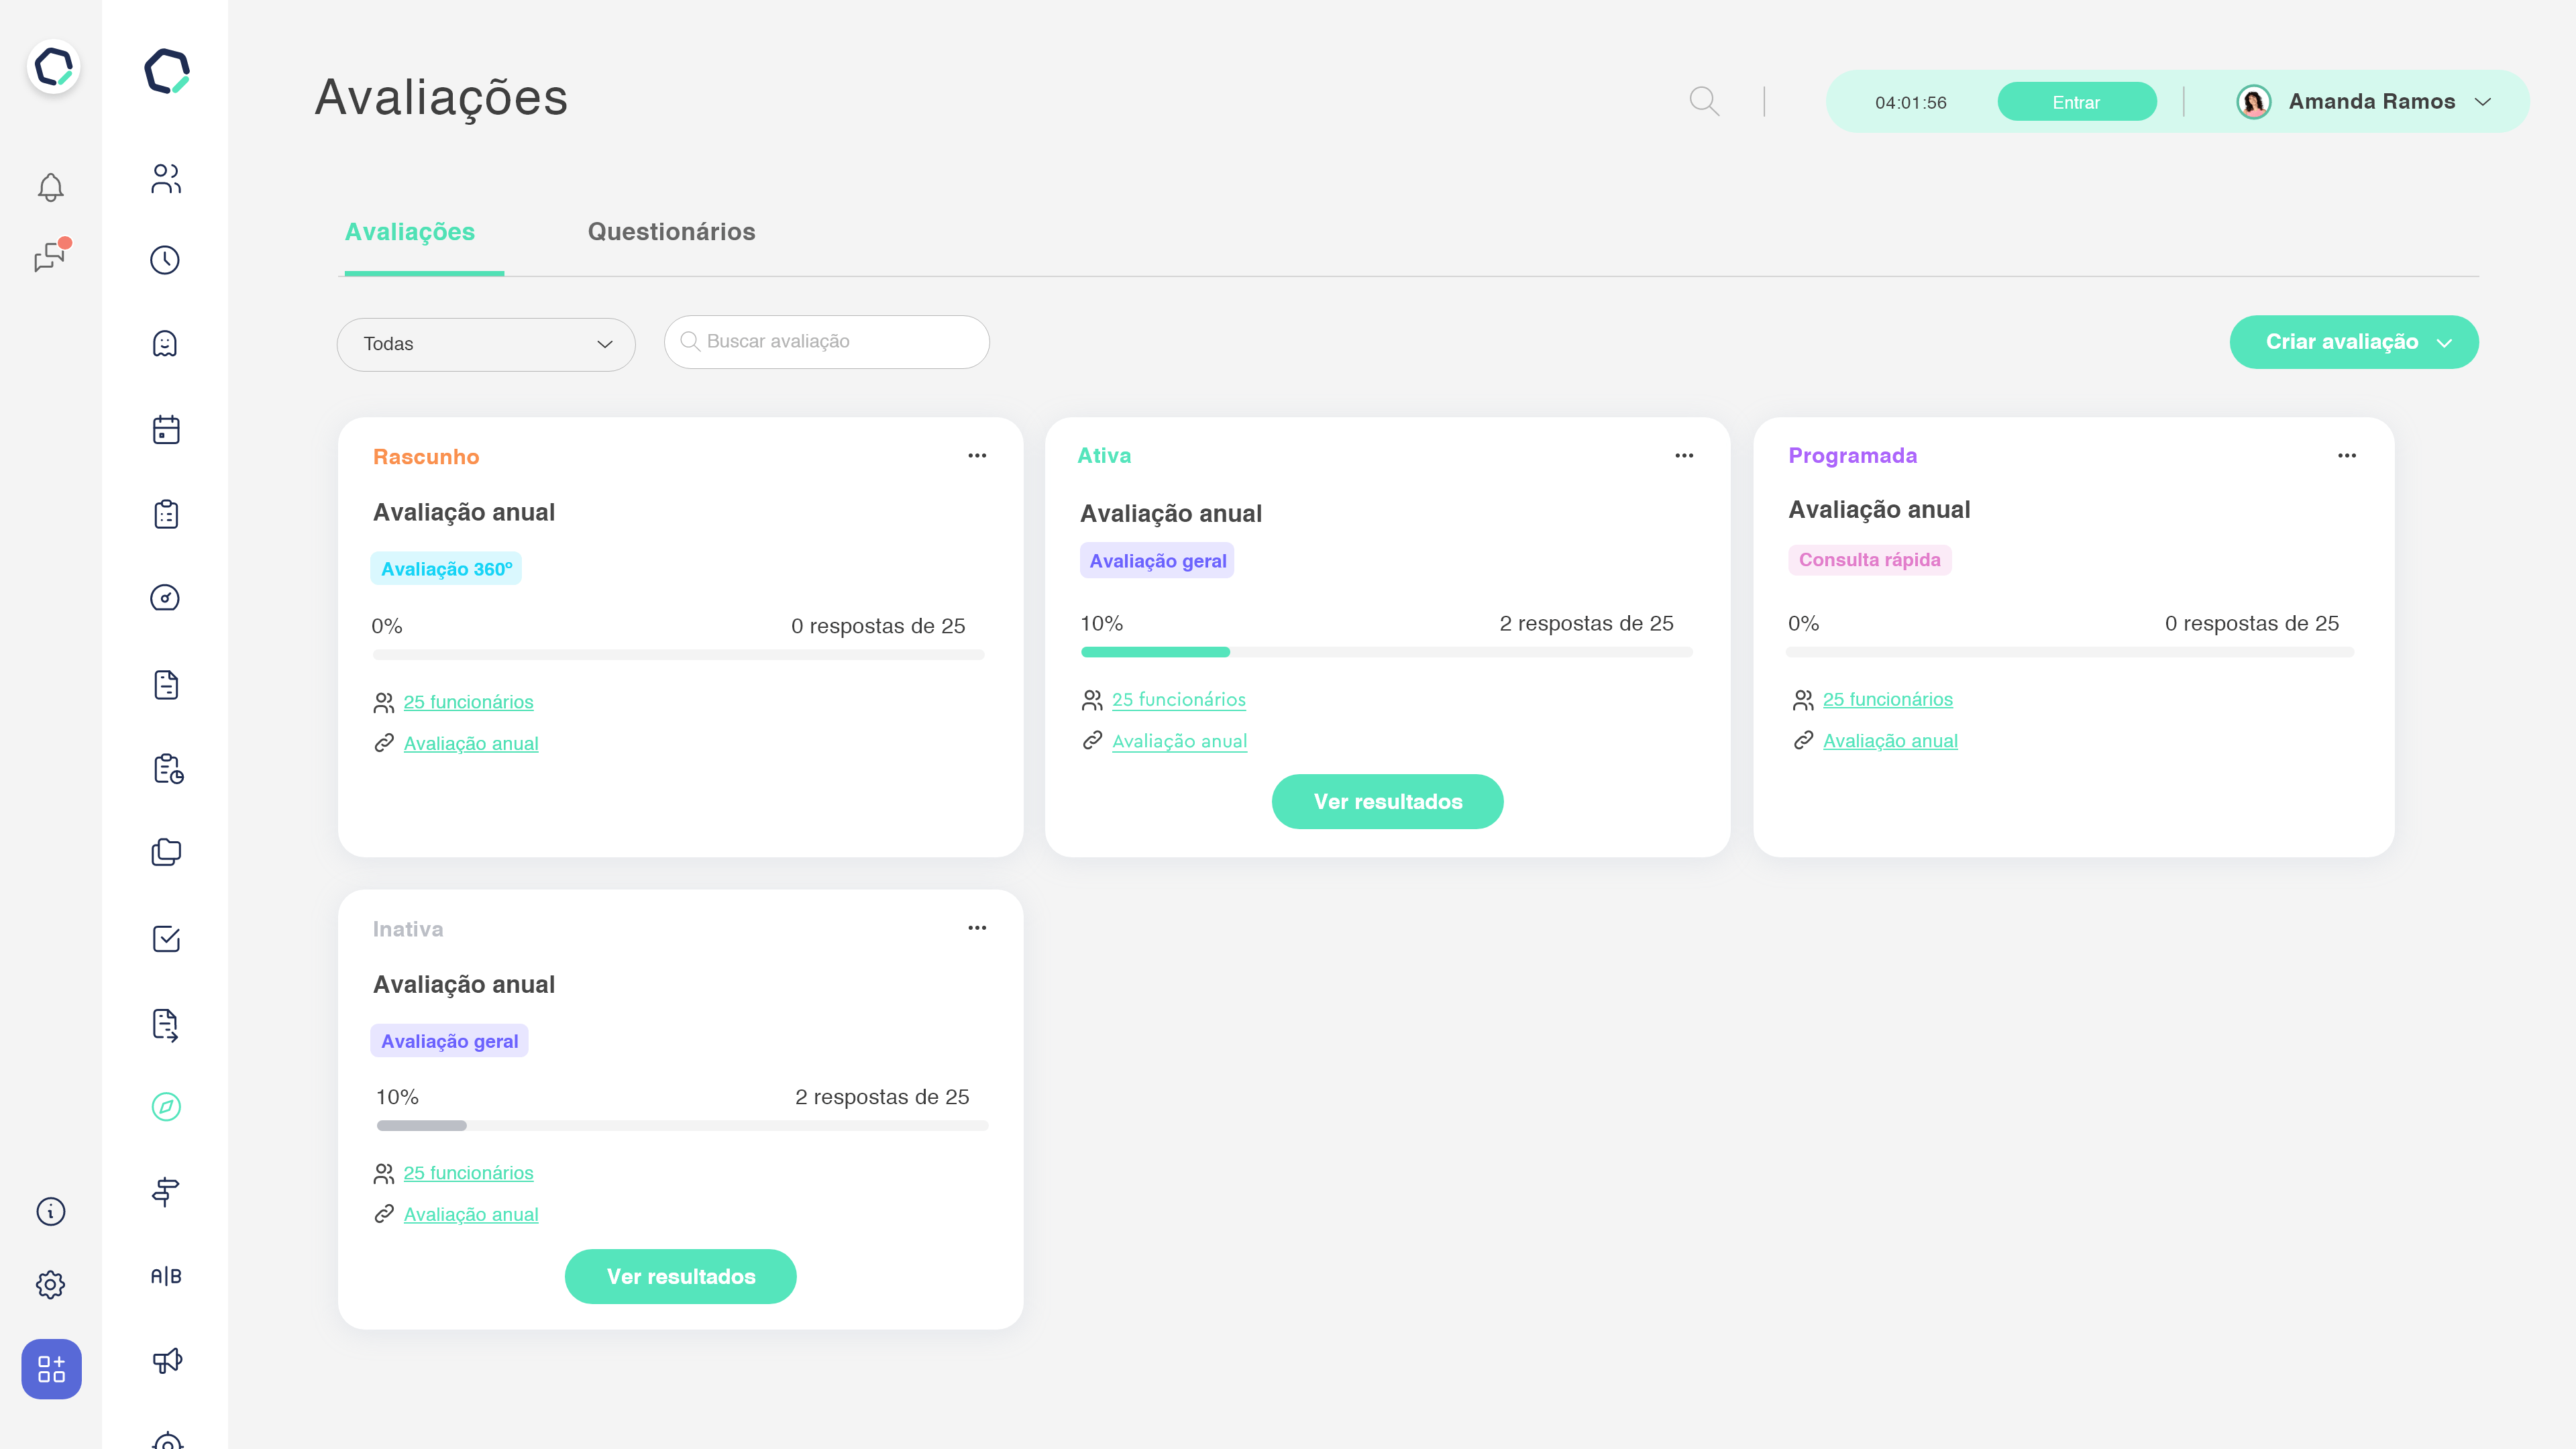Open the Rascunho card options menu
This screenshot has height=1449, width=2576.
[977, 456]
